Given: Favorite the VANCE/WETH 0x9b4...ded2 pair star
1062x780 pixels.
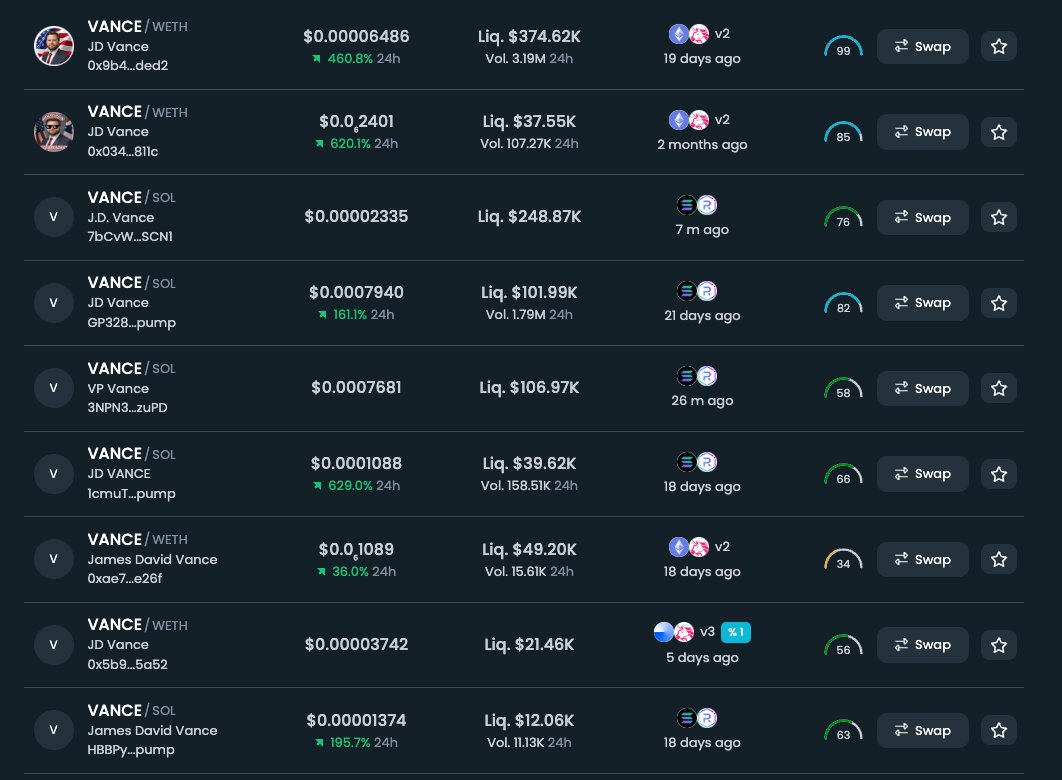Looking at the screenshot, I should point(998,47).
